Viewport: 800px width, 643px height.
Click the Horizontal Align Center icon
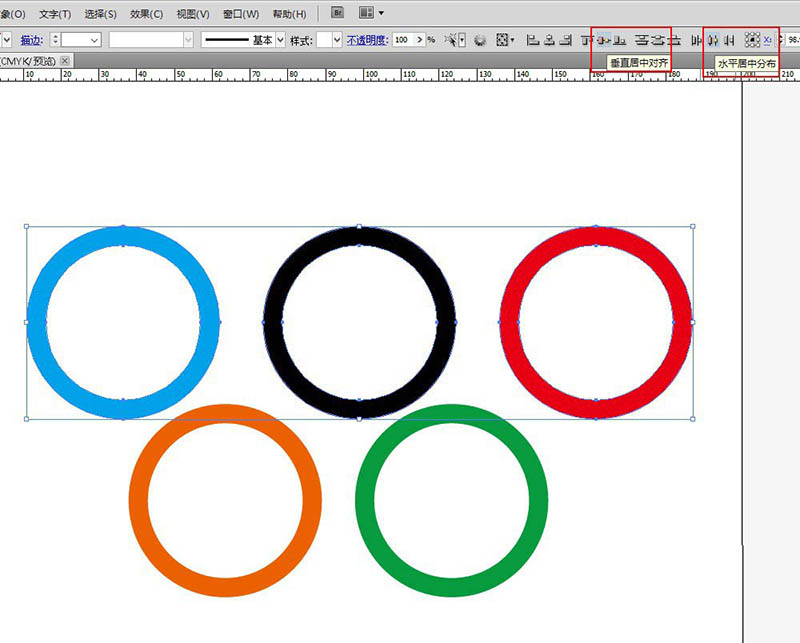pyautogui.click(x=549, y=40)
